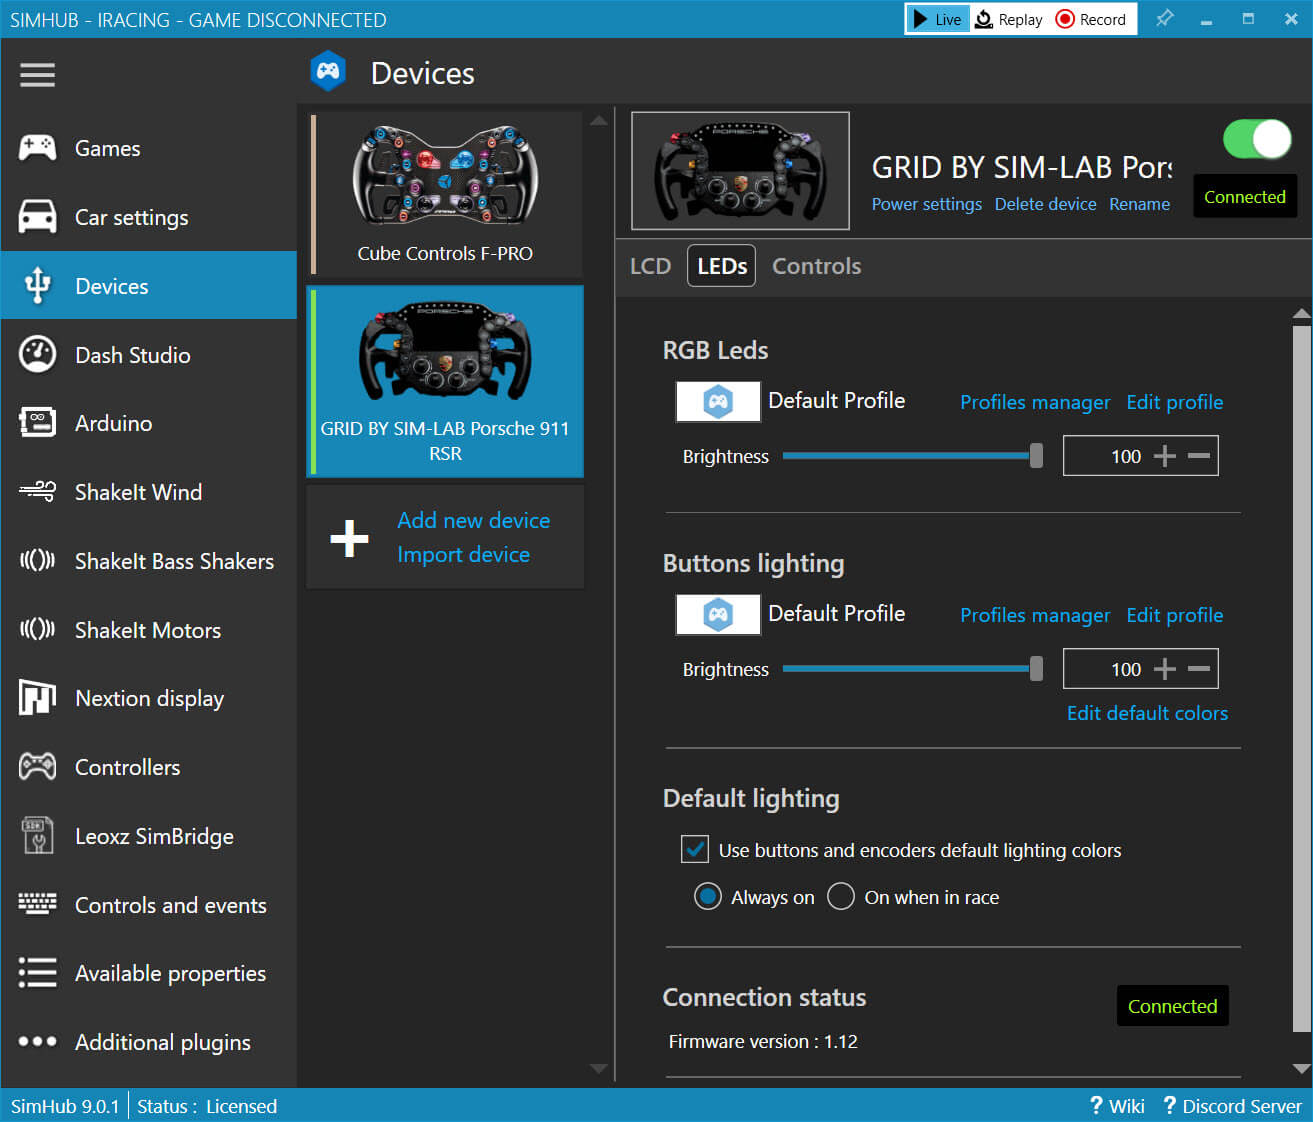Viewport: 1313px width, 1122px height.
Task: Switch to the Controls tab
Action: (816, 266)
